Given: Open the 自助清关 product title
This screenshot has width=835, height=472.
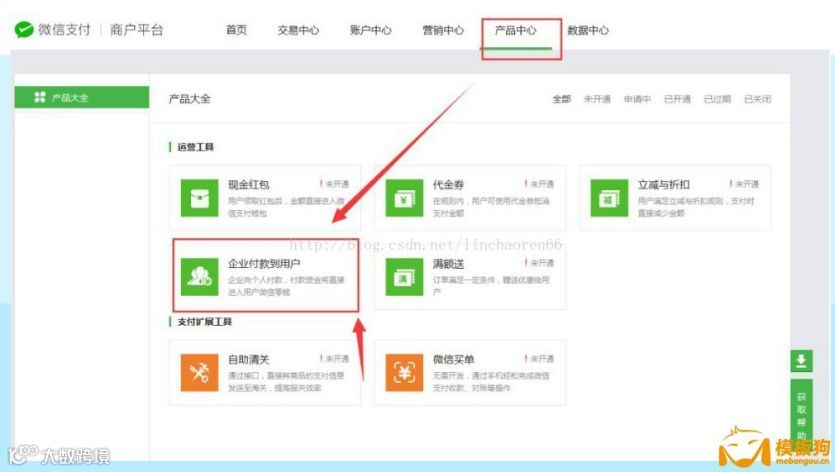Looking at the screenshot, I should pyautogui.click(x=249, y=360).
